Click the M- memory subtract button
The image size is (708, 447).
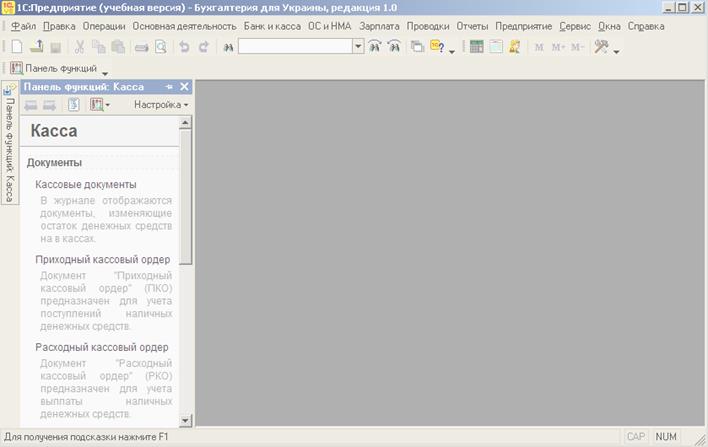pos(578,47)
